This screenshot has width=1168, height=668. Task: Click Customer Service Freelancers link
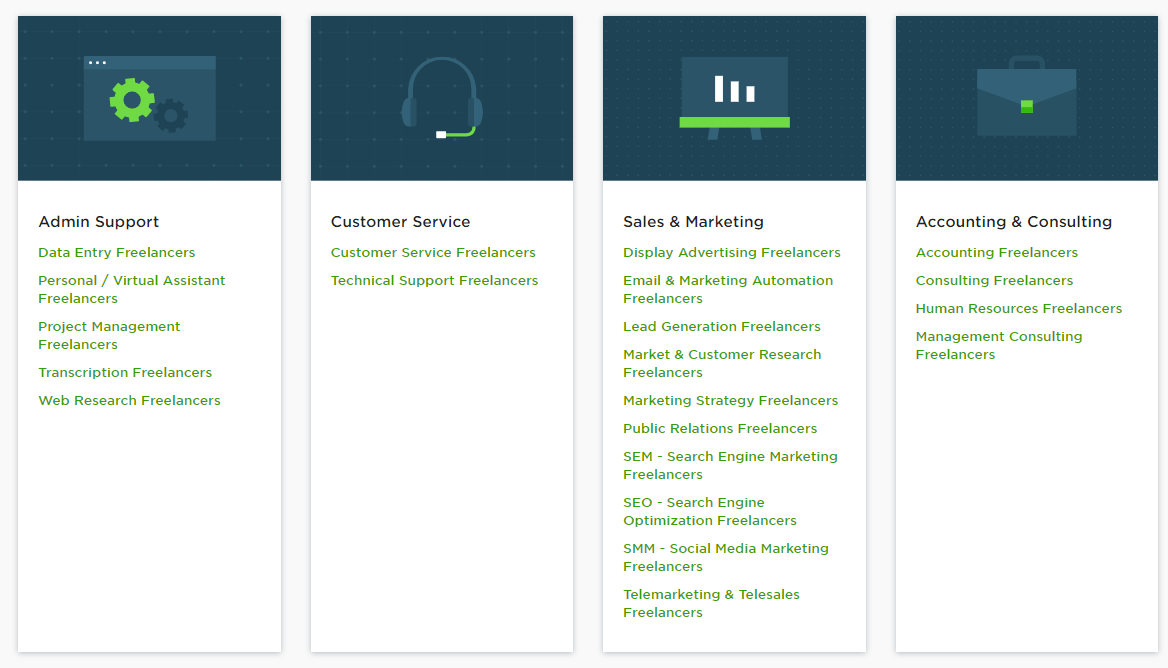pyautogui.click(x=433, y=253)
